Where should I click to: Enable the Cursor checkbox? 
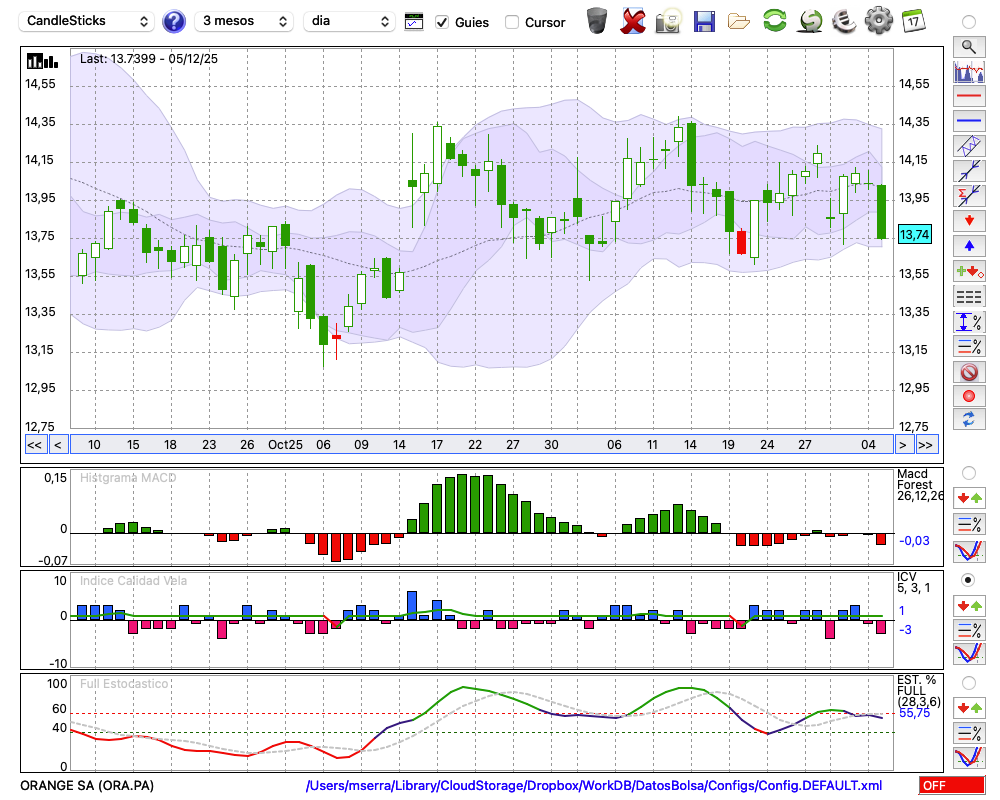coord(512,22)
